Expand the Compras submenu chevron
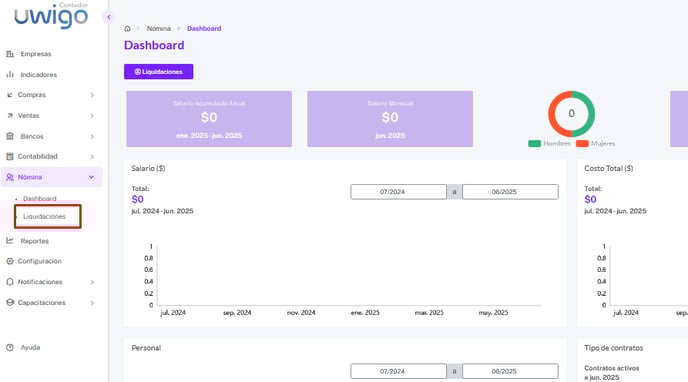688x382 pixels. (92, 95)
